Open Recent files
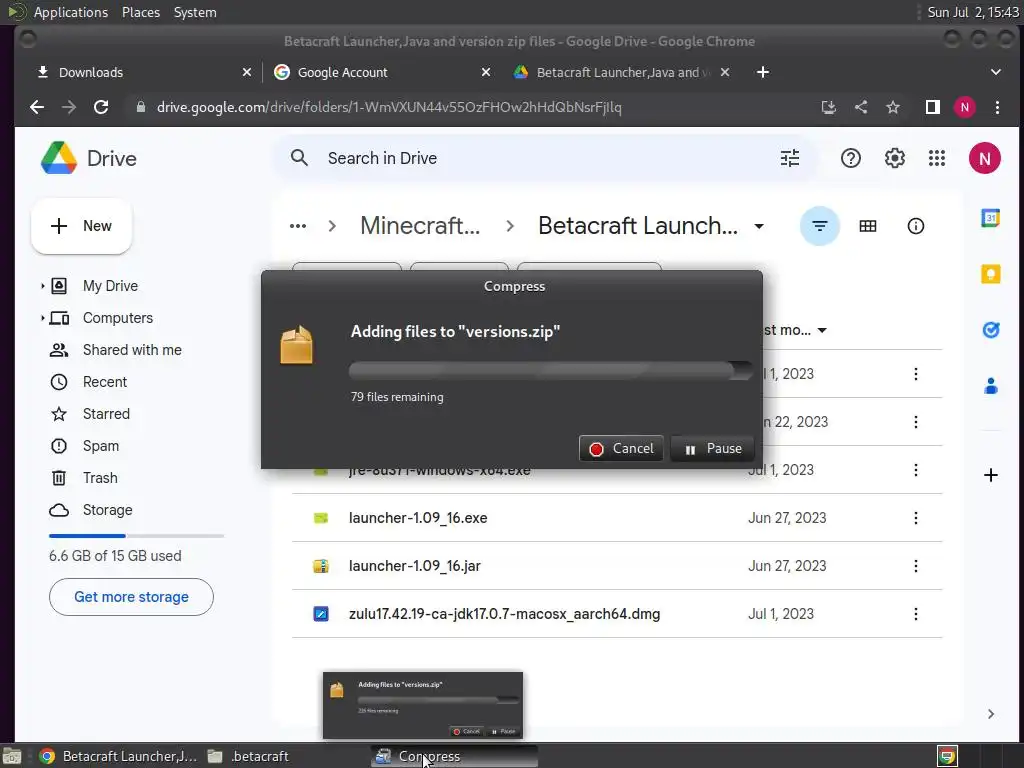 104,382
